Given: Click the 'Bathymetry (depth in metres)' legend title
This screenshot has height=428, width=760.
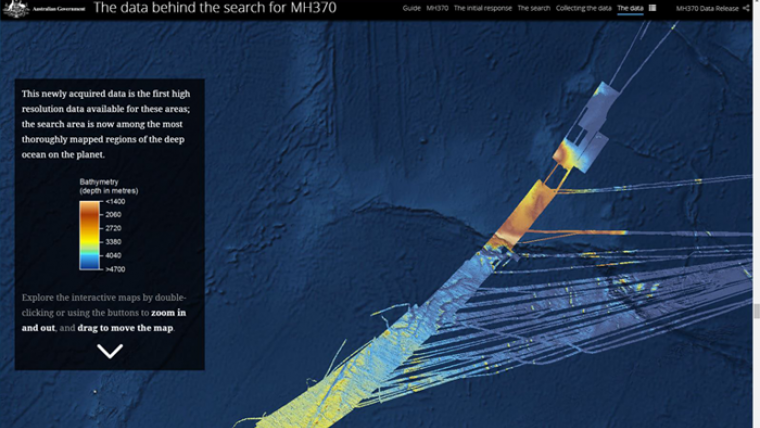Looking at the screenshot, I should point(109,186).
